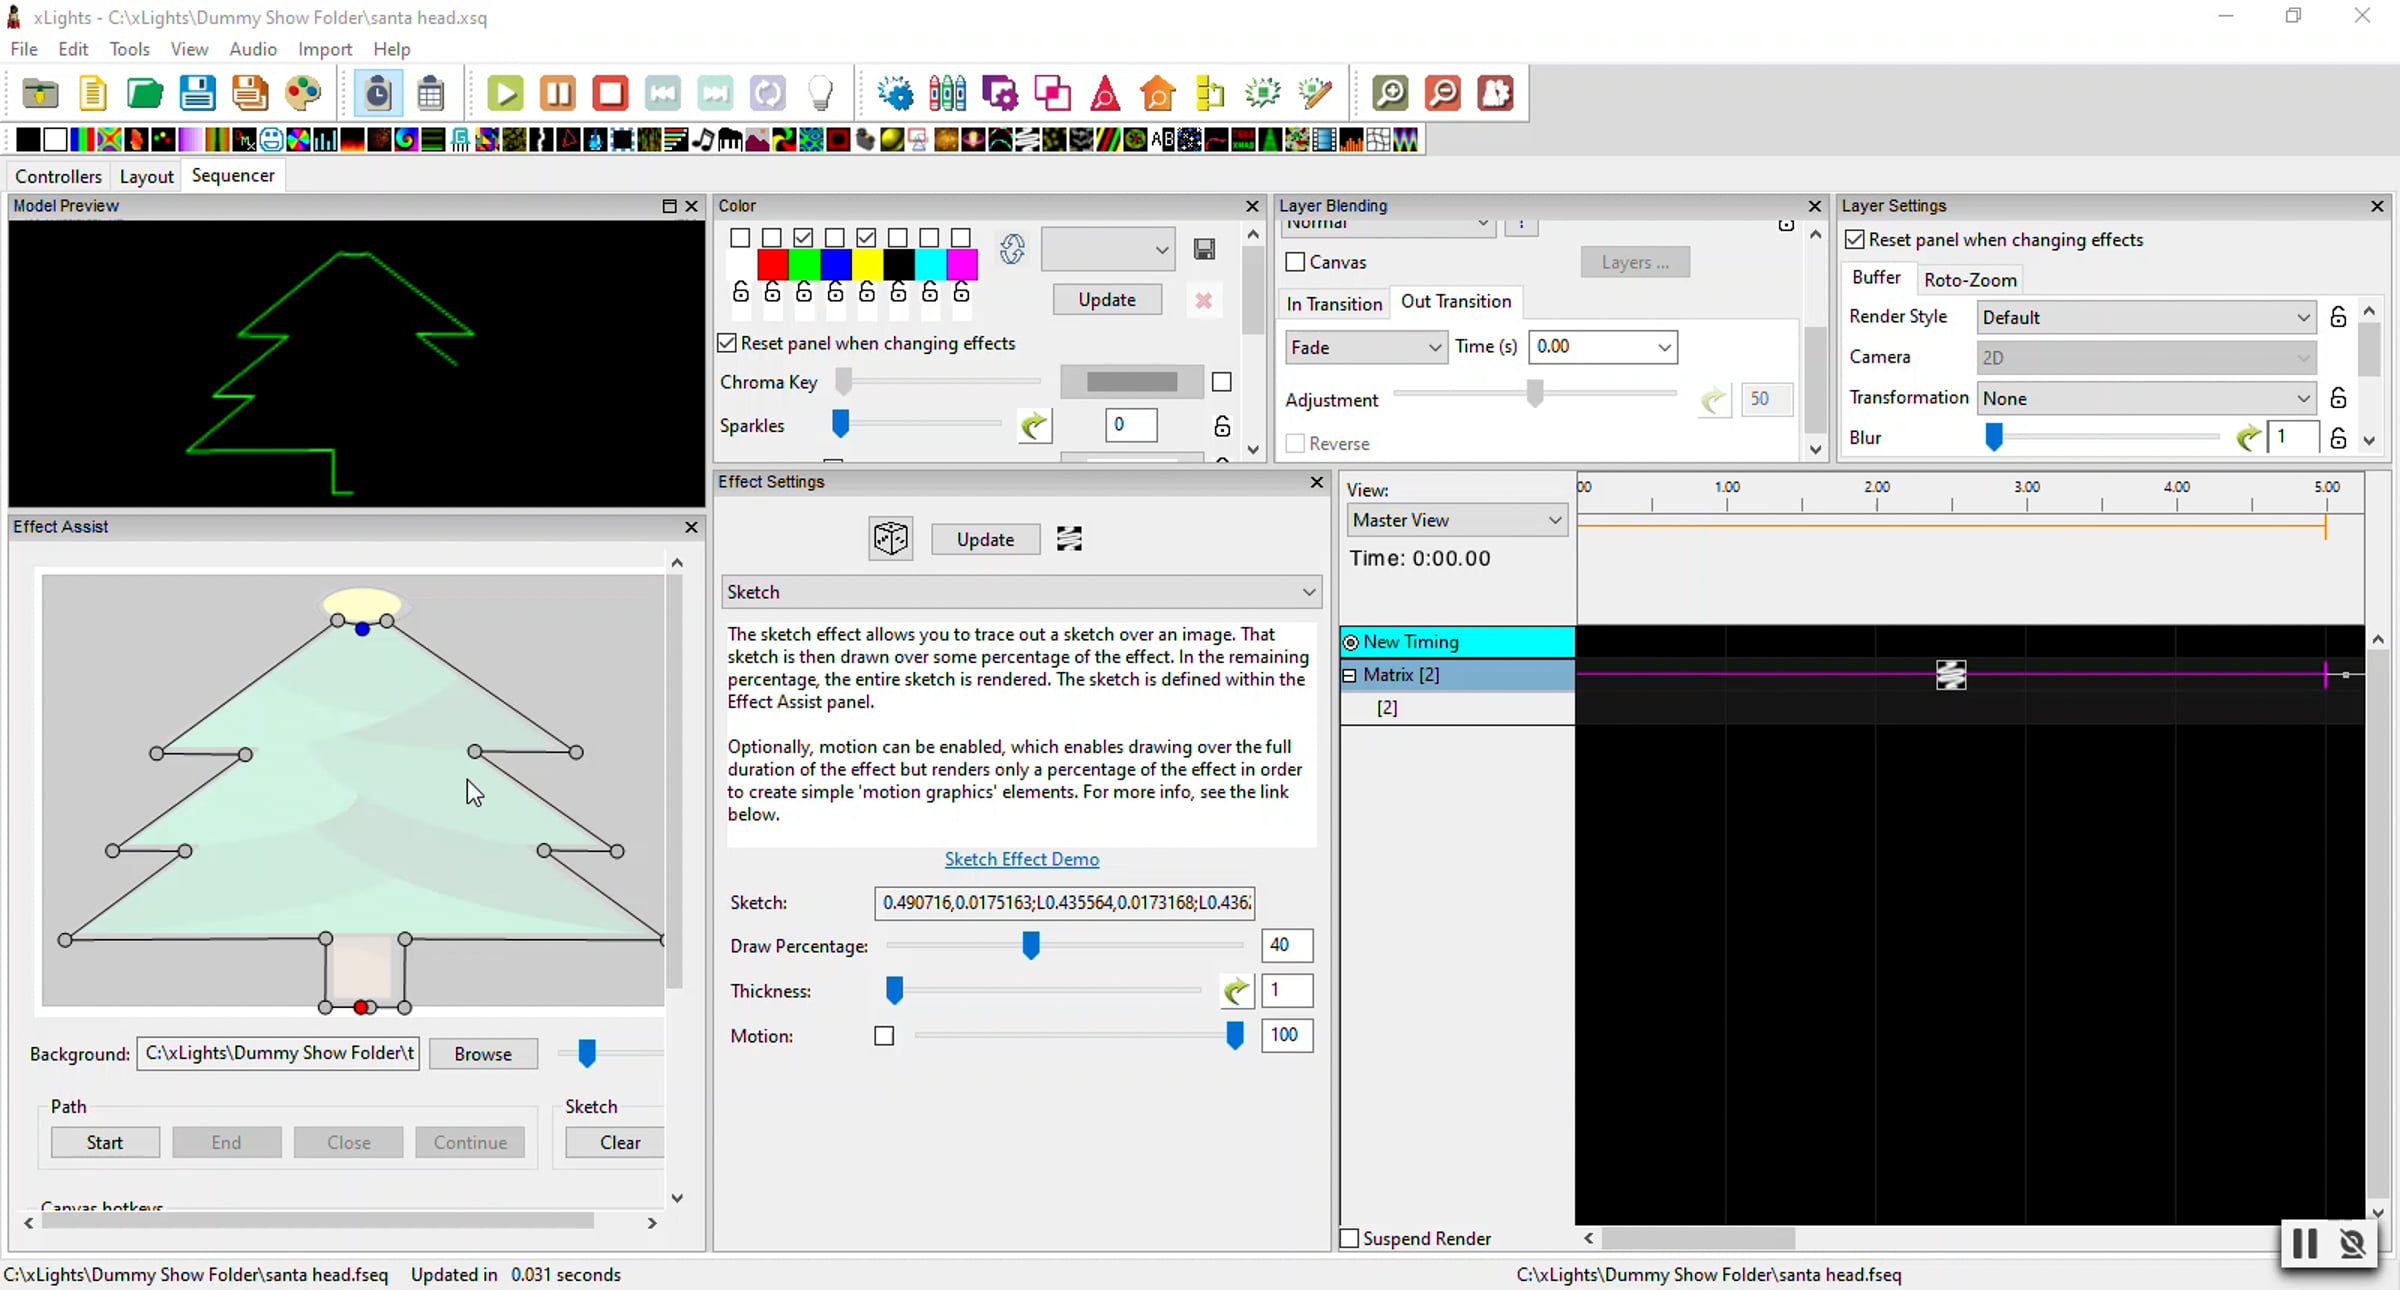The width and height of the screenshot is (2400, 1290).
Task: Click the Zoom In magnifier icon
Action: pos(1391,94)
